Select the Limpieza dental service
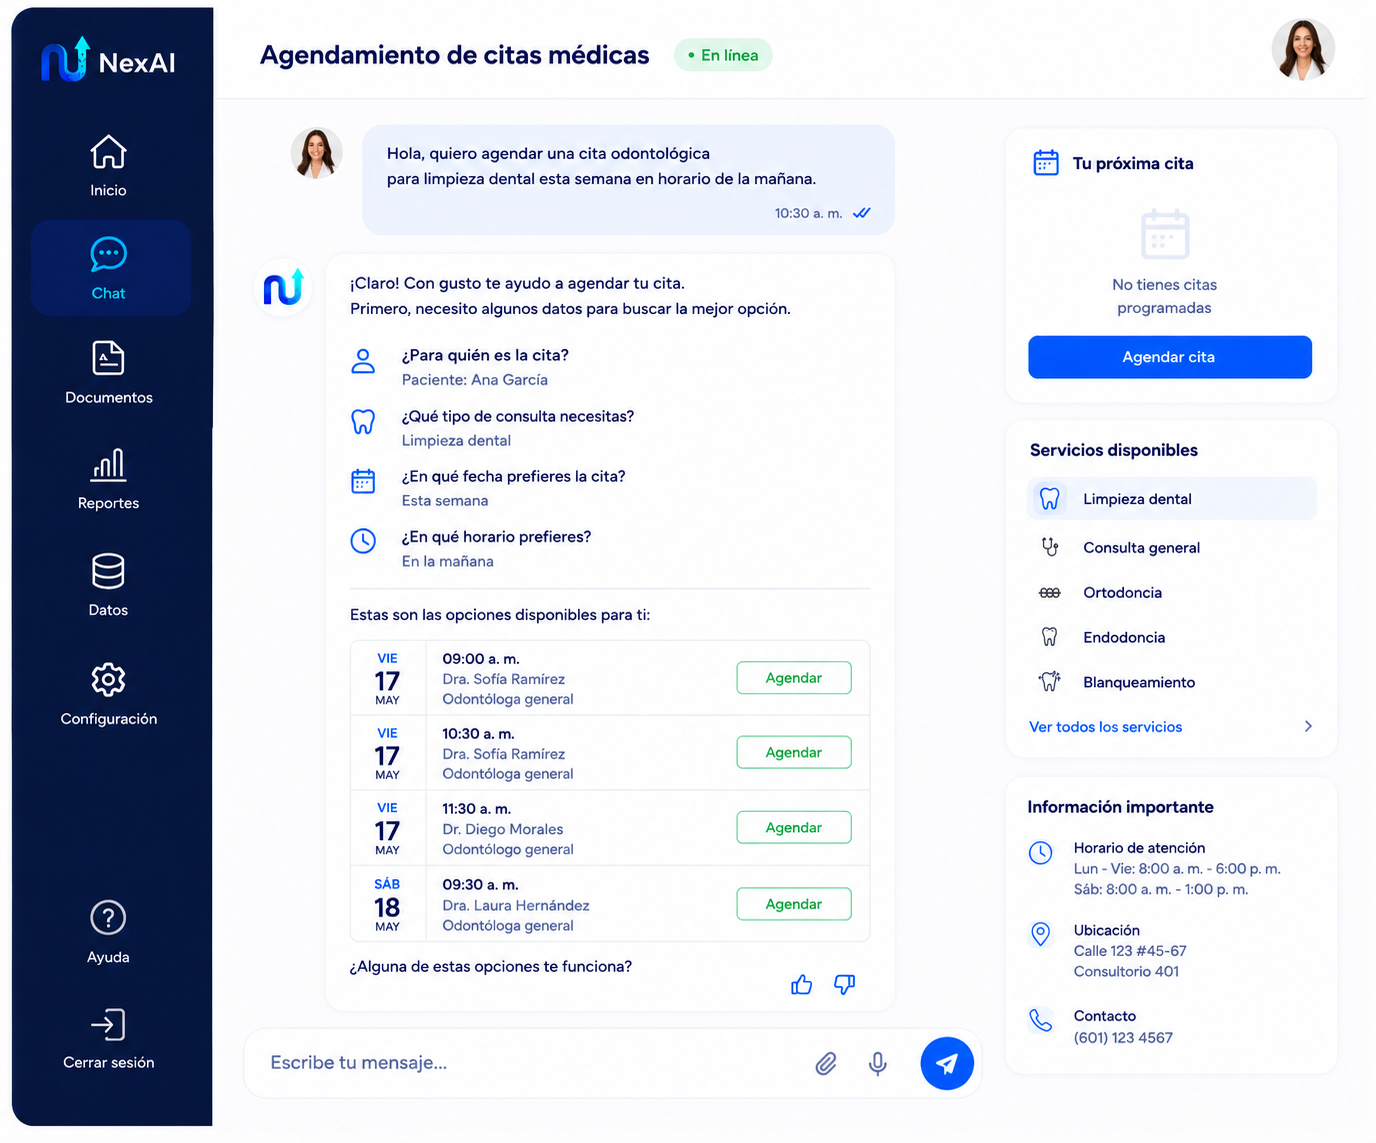The height and width of the screenshot is (1143, 1376). pyautogui.click(x=1172, y=499)
